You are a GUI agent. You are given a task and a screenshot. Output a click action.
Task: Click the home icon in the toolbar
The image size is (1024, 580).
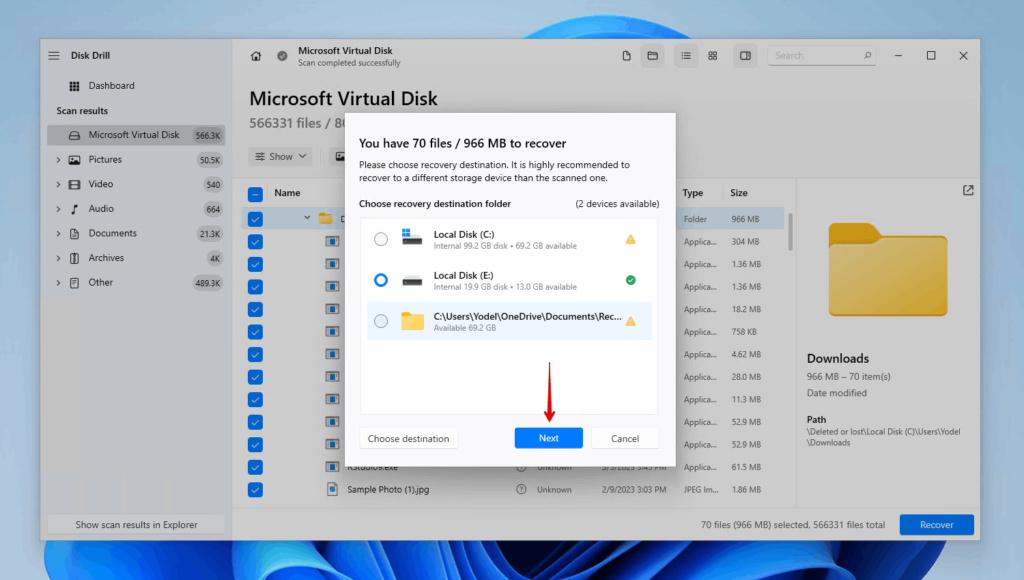click(256, 55)
